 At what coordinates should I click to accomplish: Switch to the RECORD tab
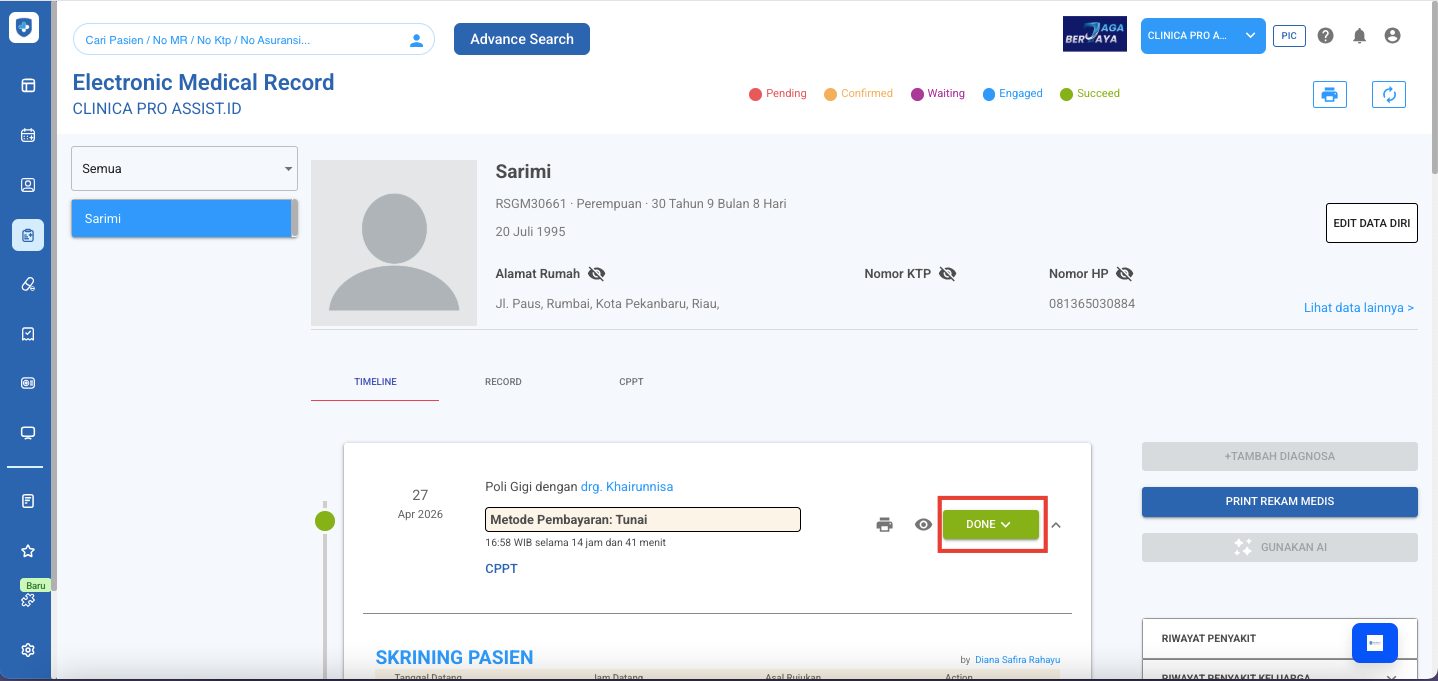tap(503, 382)
